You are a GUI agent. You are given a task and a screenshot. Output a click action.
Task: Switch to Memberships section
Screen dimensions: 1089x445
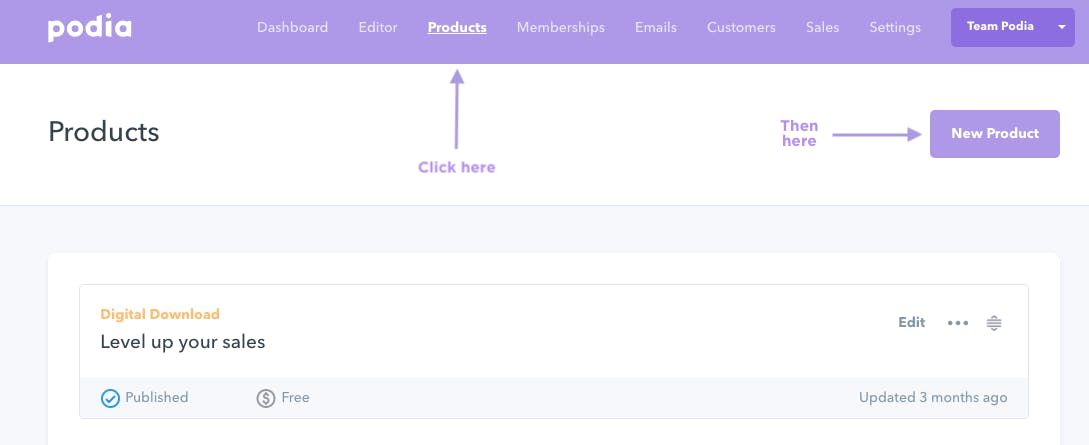pos(560,28)
